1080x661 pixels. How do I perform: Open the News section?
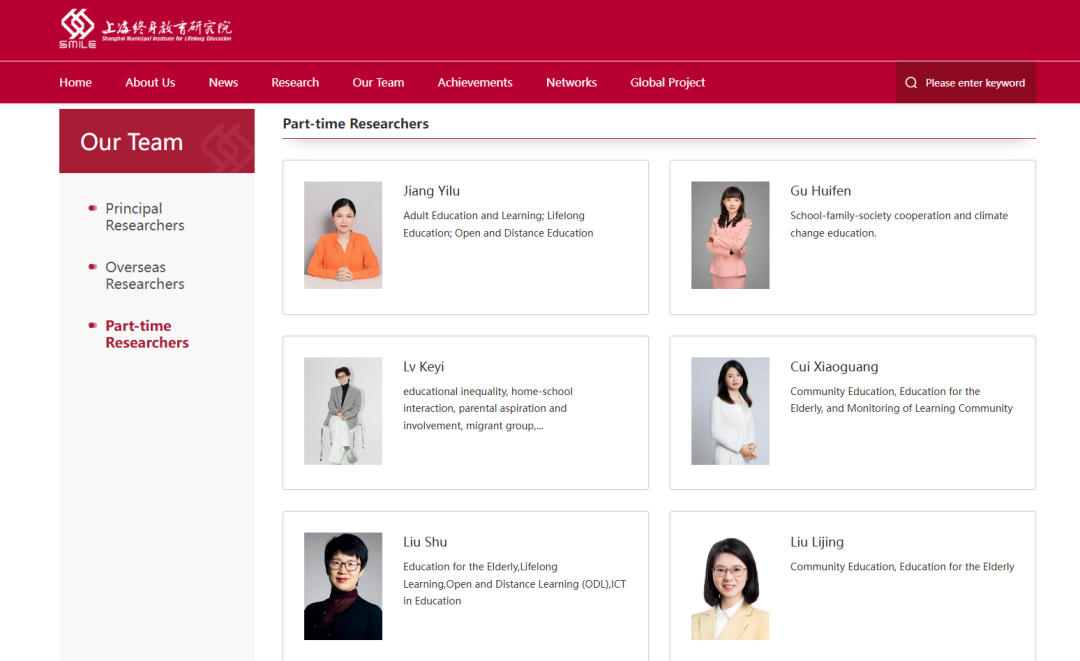223,83
